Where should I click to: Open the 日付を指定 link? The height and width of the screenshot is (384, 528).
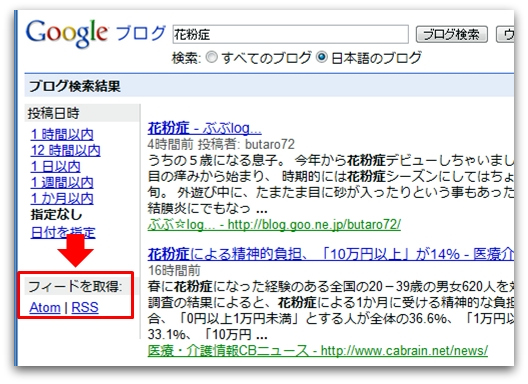click(63, 232)
